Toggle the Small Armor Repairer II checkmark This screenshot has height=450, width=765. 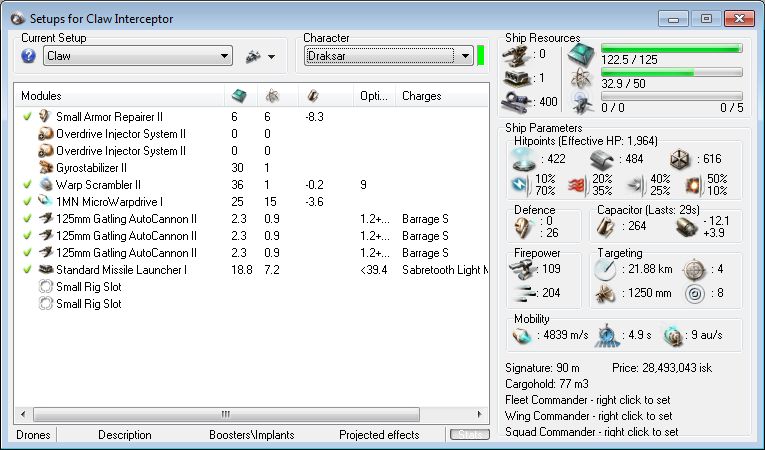[x=27, y=116]
